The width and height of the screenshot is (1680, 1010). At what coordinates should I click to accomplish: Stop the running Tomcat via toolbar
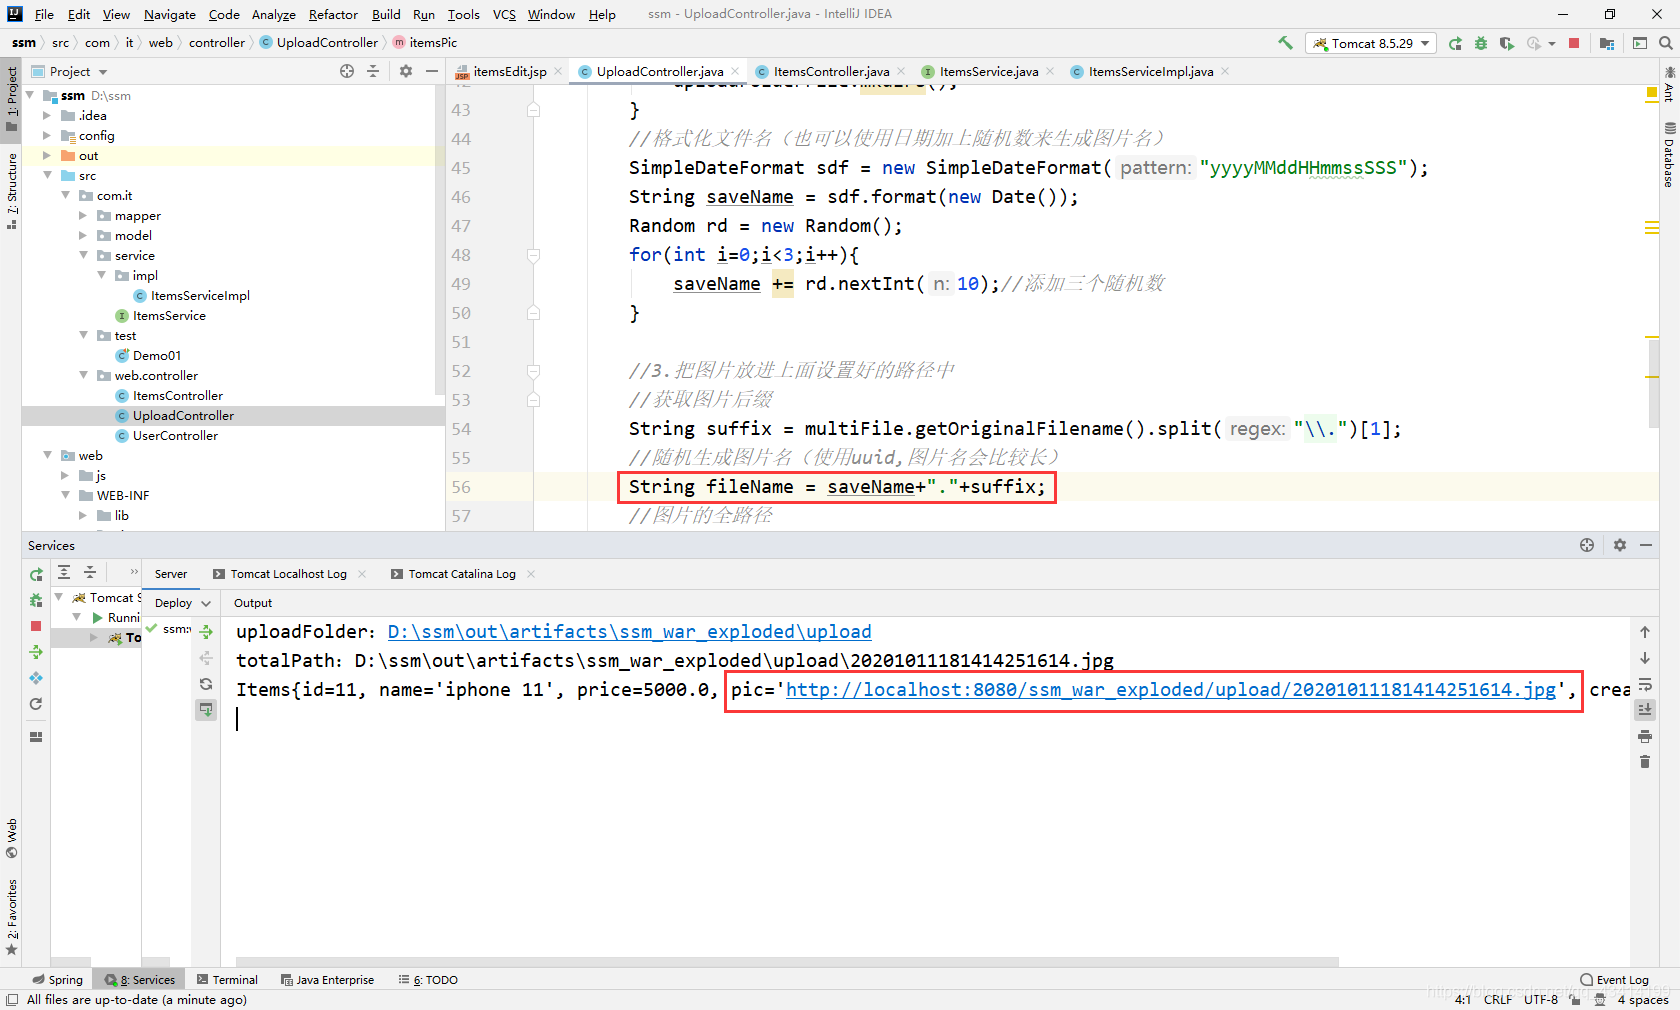click(1574, 43)
